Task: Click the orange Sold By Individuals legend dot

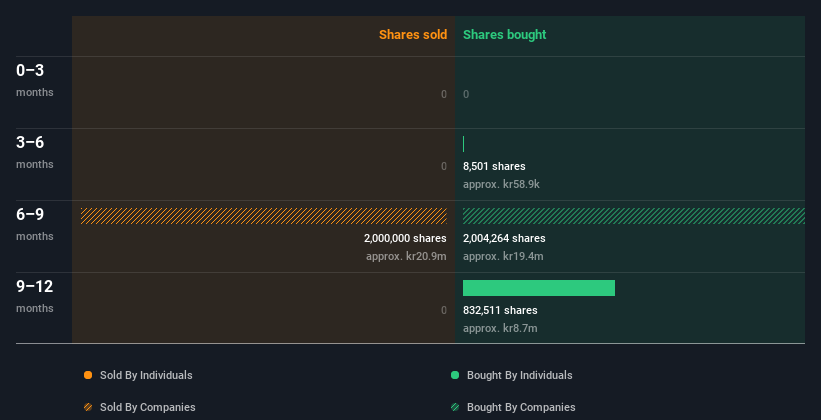Action: [x=88, y=375]
